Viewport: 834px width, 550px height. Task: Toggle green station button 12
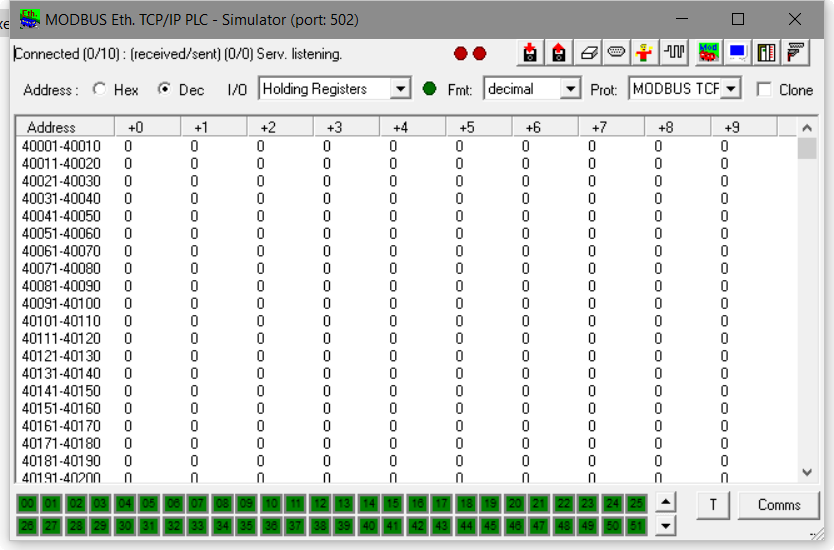pyautogui.click(x=320, y=503)
